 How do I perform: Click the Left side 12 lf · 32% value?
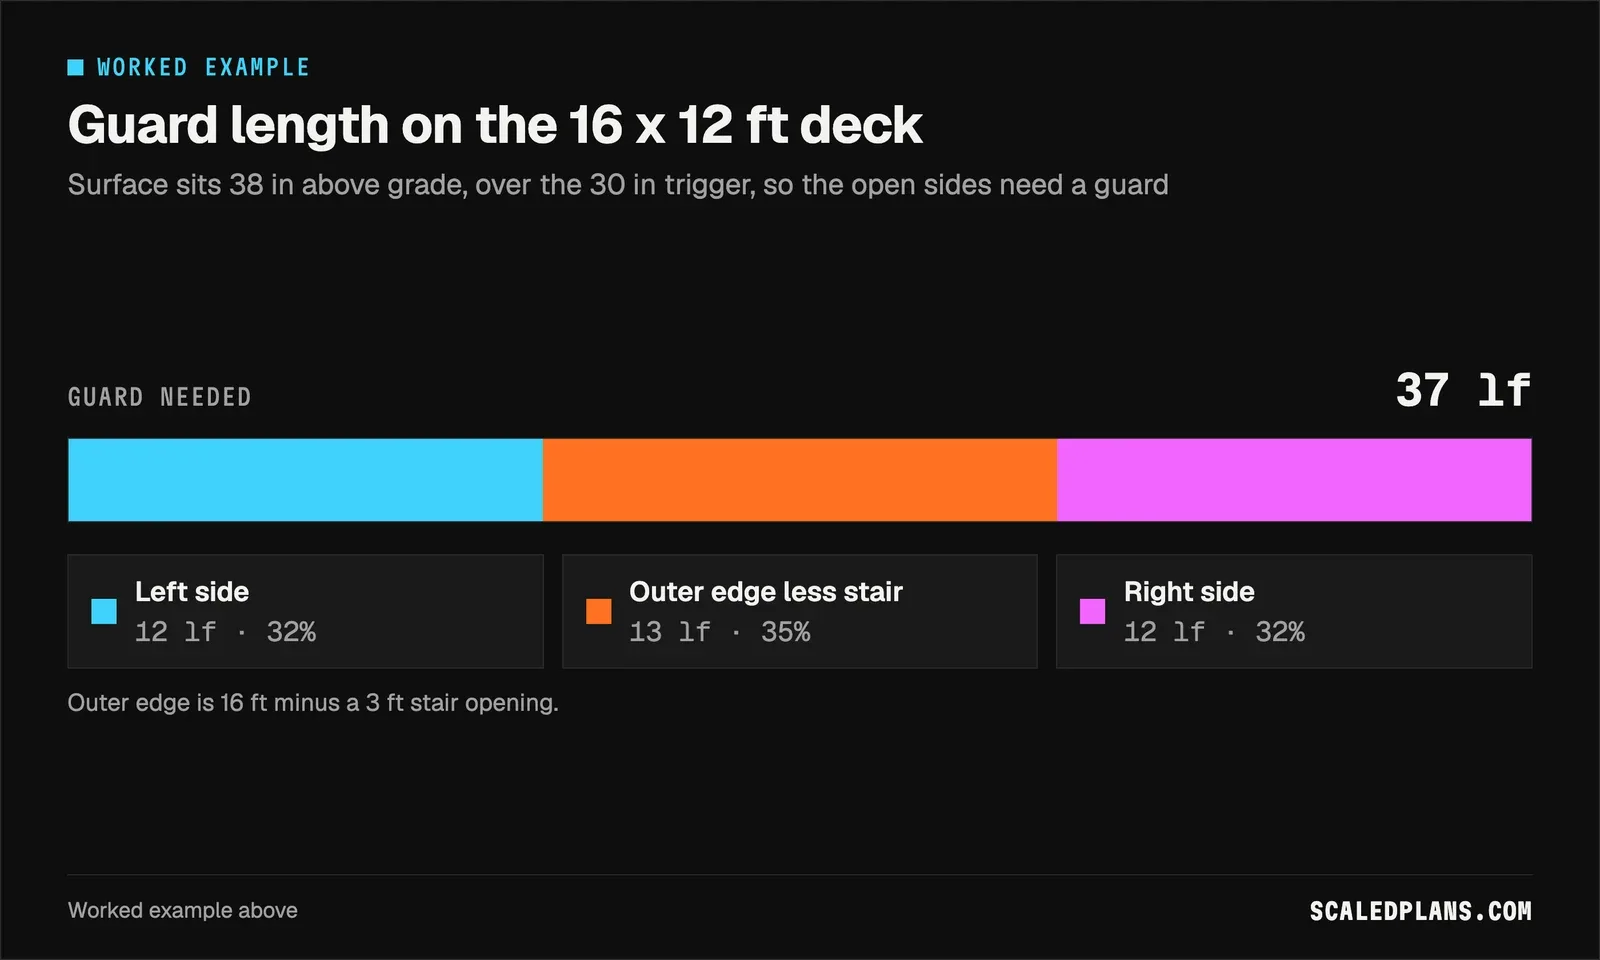point(226,632)
